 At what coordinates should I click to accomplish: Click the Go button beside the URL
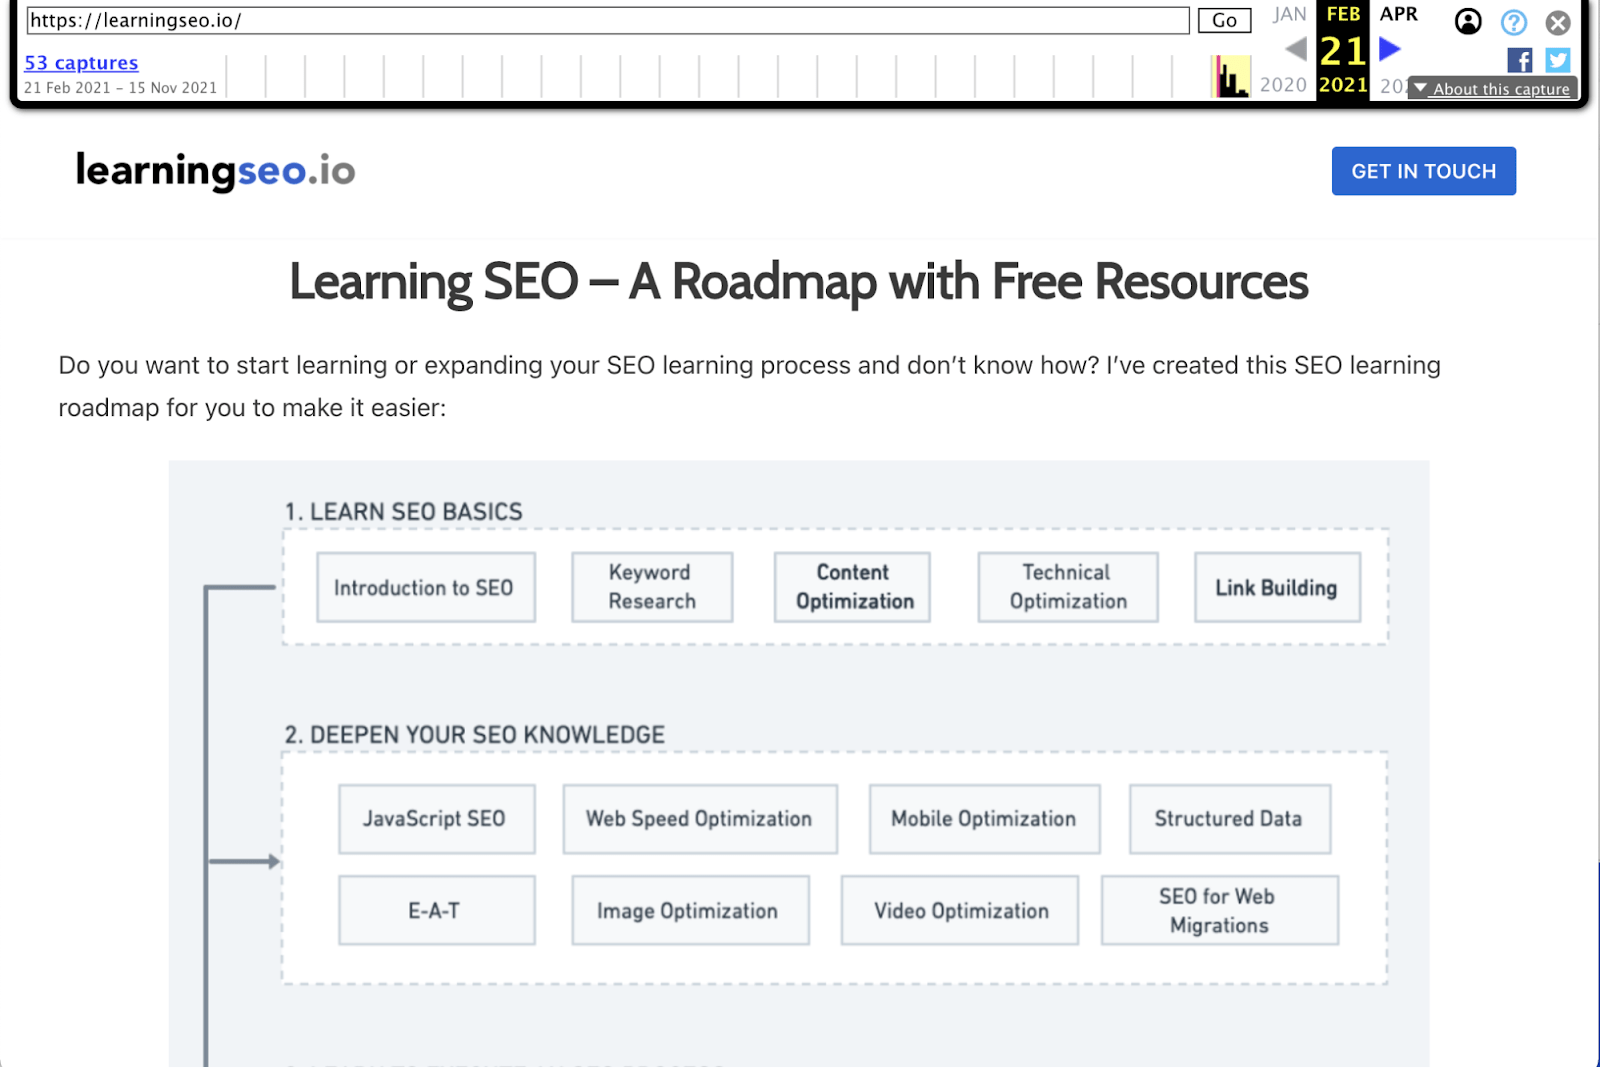pos(1224,20)
